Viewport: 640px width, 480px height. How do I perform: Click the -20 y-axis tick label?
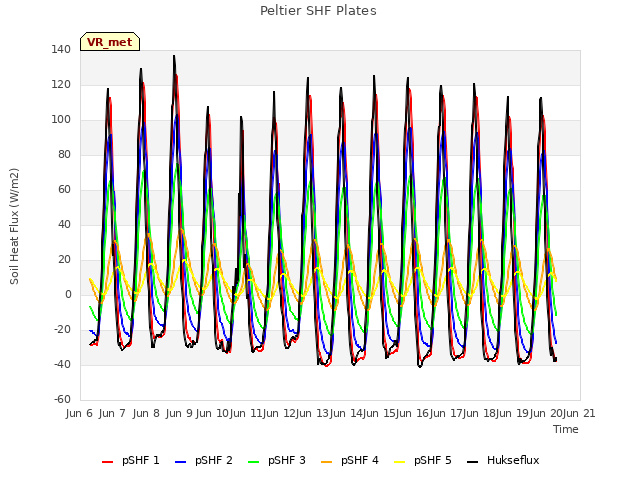coord(62,330)
